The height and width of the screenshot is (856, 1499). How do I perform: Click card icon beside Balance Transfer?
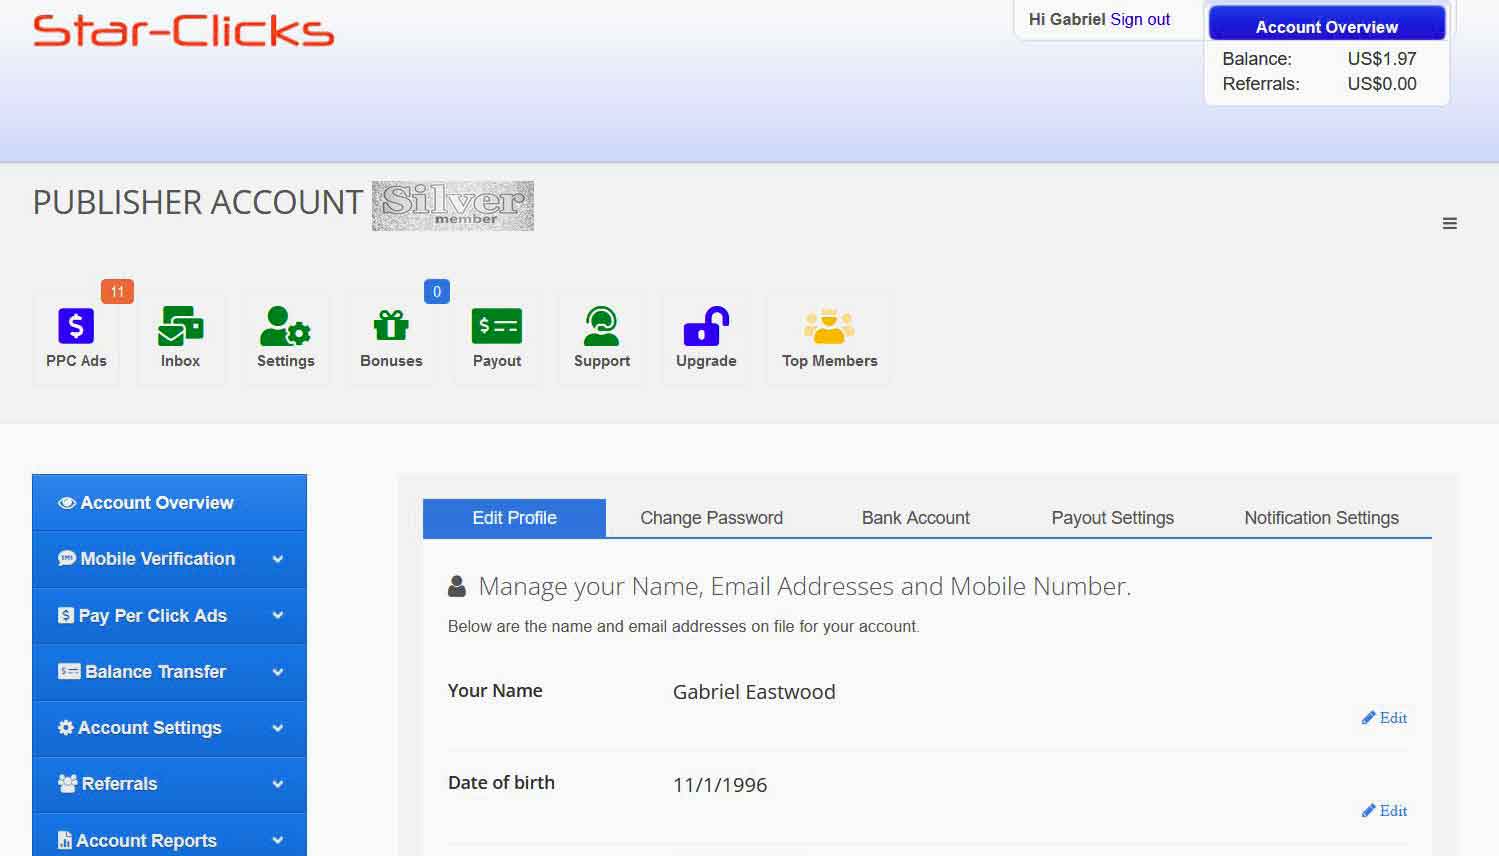[x=69, y=672]
